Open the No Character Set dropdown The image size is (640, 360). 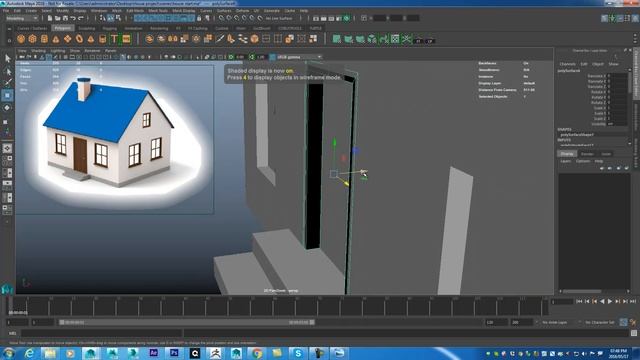(x=600, y=322)
